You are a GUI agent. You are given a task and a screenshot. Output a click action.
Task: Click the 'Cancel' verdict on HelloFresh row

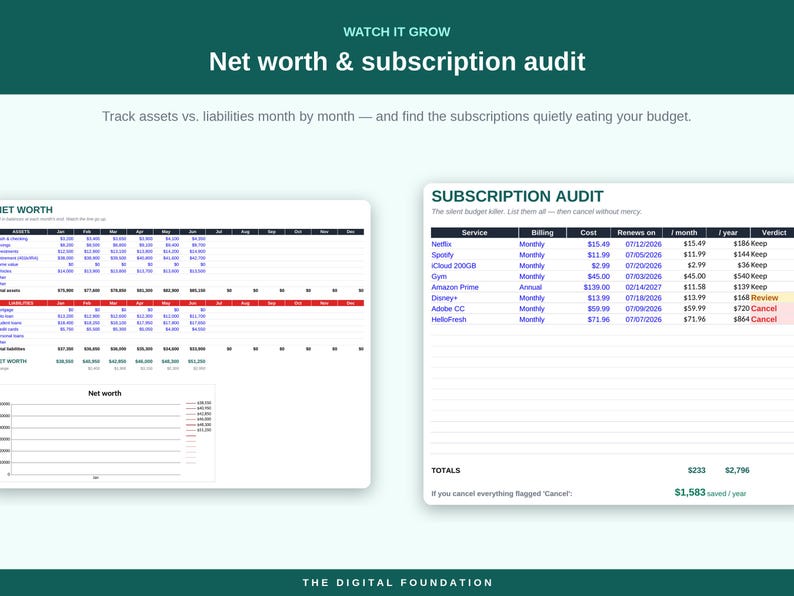click(x=764, y=319)
